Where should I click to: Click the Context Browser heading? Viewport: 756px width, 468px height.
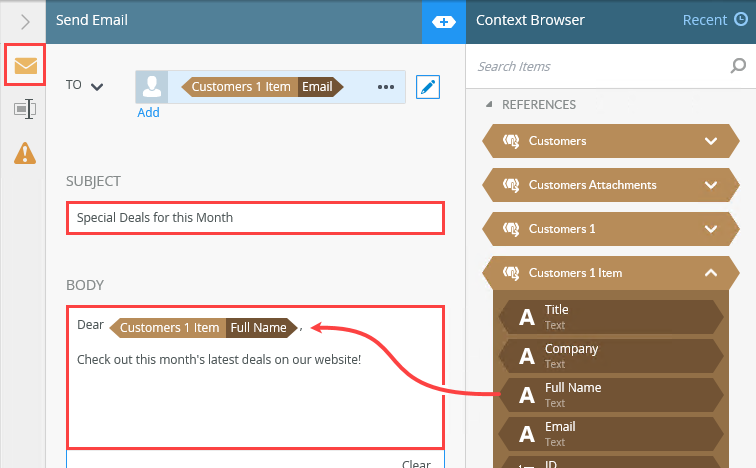pyautogui.click(x=530, y=20)
